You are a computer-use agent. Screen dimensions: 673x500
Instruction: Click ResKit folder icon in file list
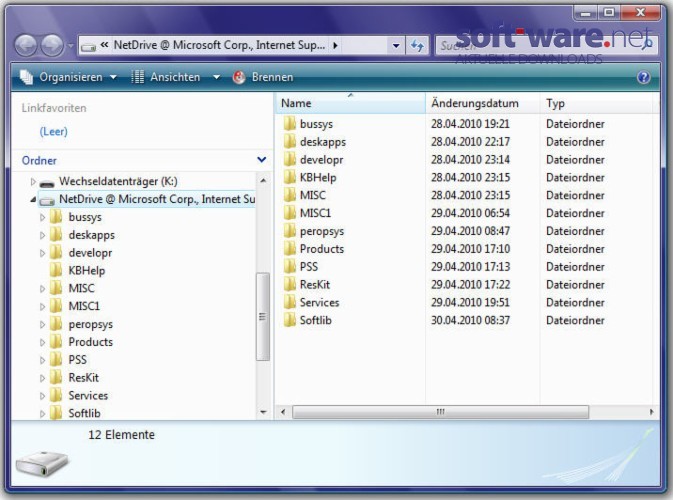(x=290, y=285)
